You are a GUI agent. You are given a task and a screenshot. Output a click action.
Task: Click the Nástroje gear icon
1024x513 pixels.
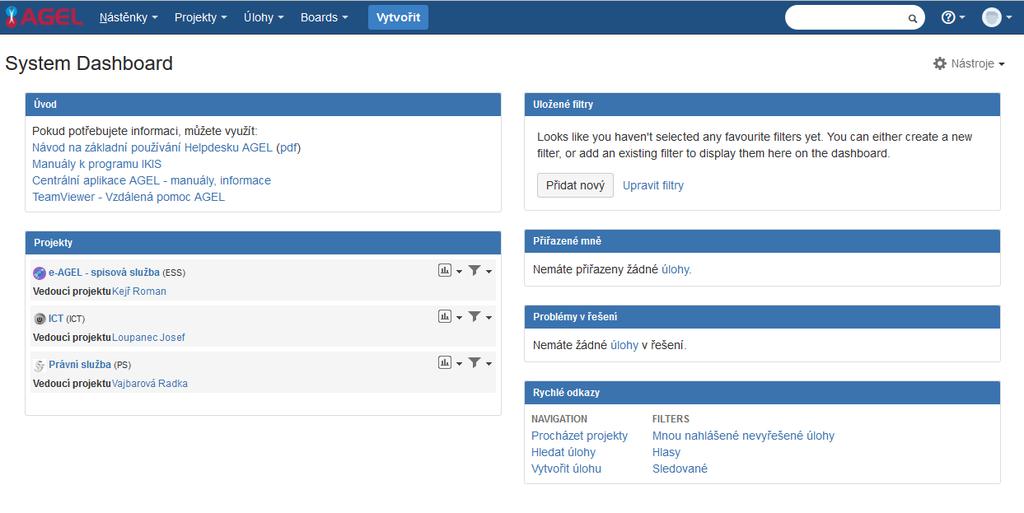point(940,63)
